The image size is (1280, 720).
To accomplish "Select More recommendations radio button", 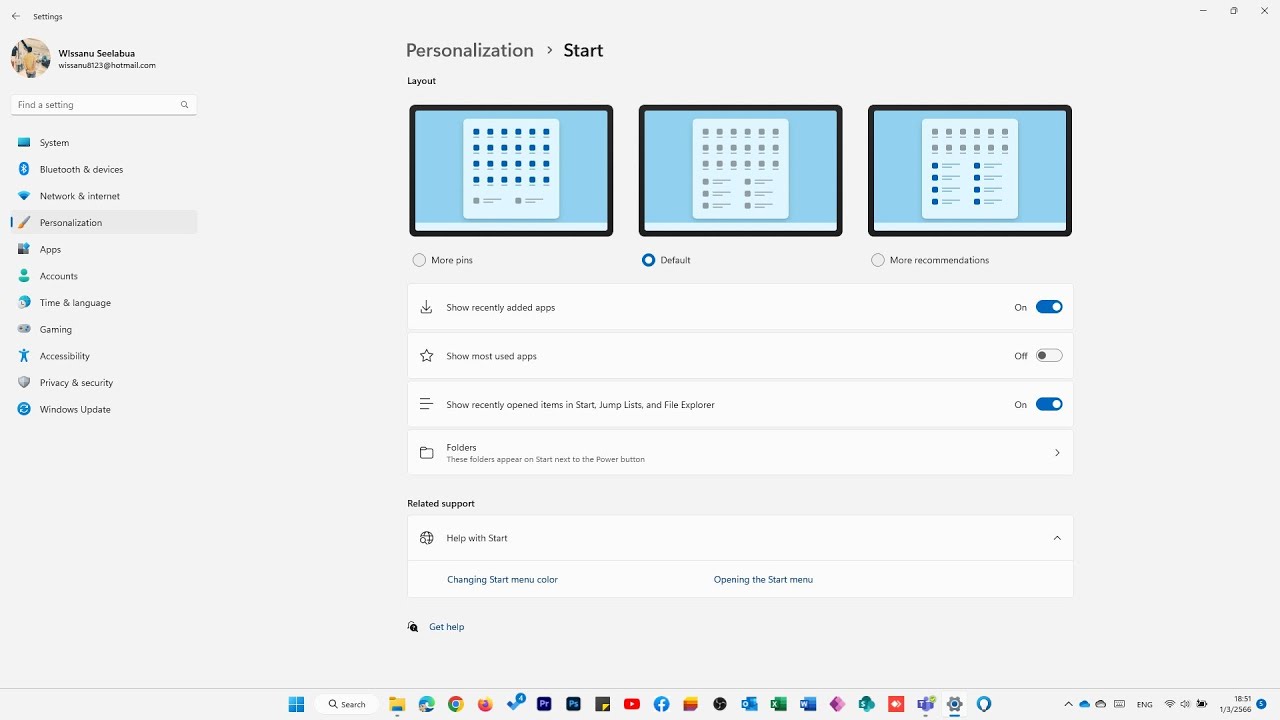I will tap(878, 260).
